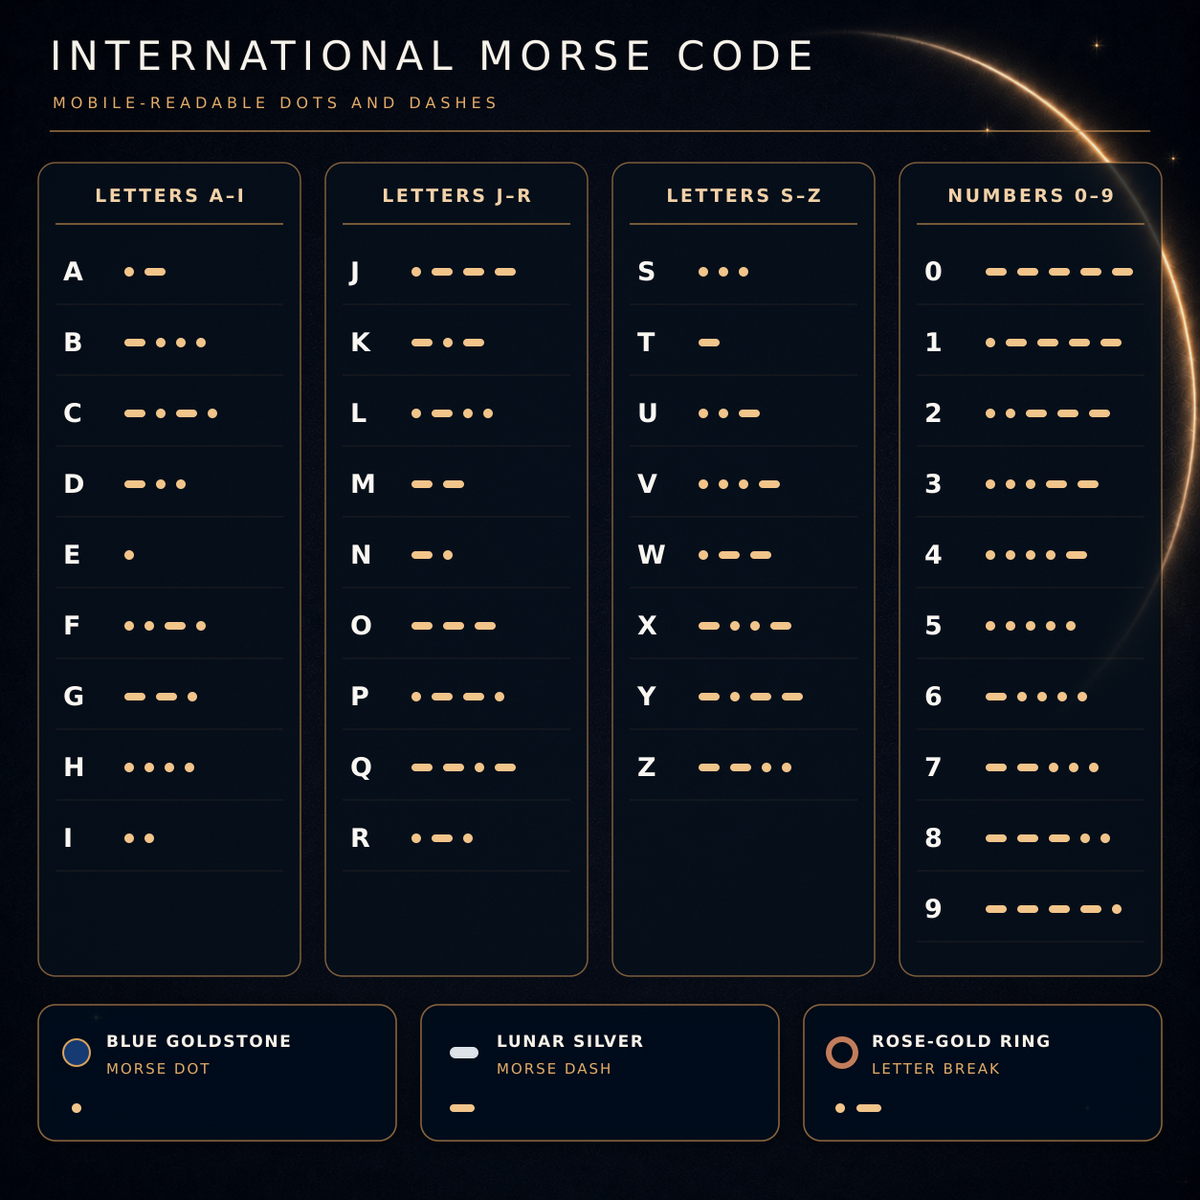Viewport: 1200px width, 1200px height.
Task: Select the Letters S-Z panel header
Action: pos(744,196)
